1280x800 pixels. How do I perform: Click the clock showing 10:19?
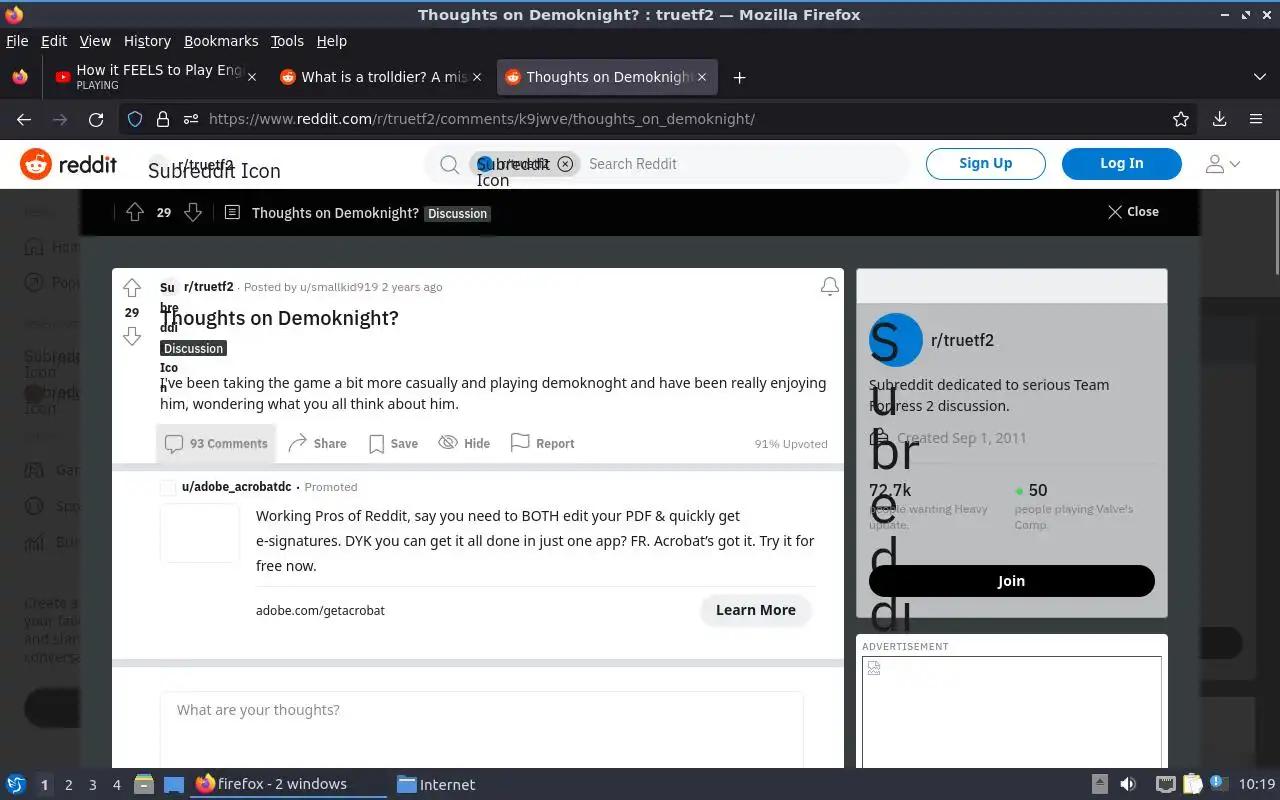(1257, 785)
